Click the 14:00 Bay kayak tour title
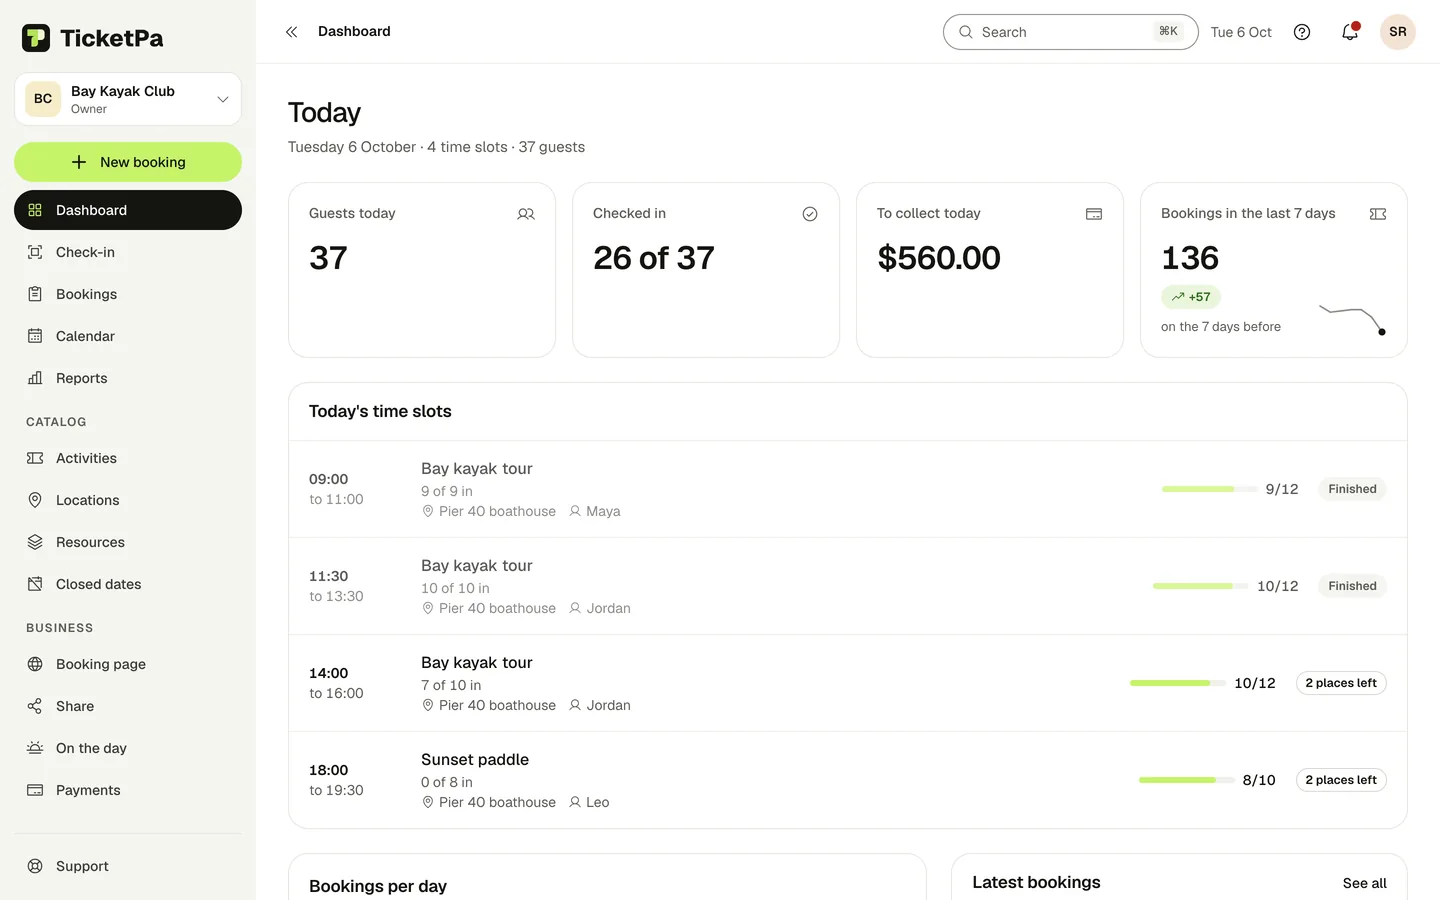The image size is (1440, 900). 476,663
